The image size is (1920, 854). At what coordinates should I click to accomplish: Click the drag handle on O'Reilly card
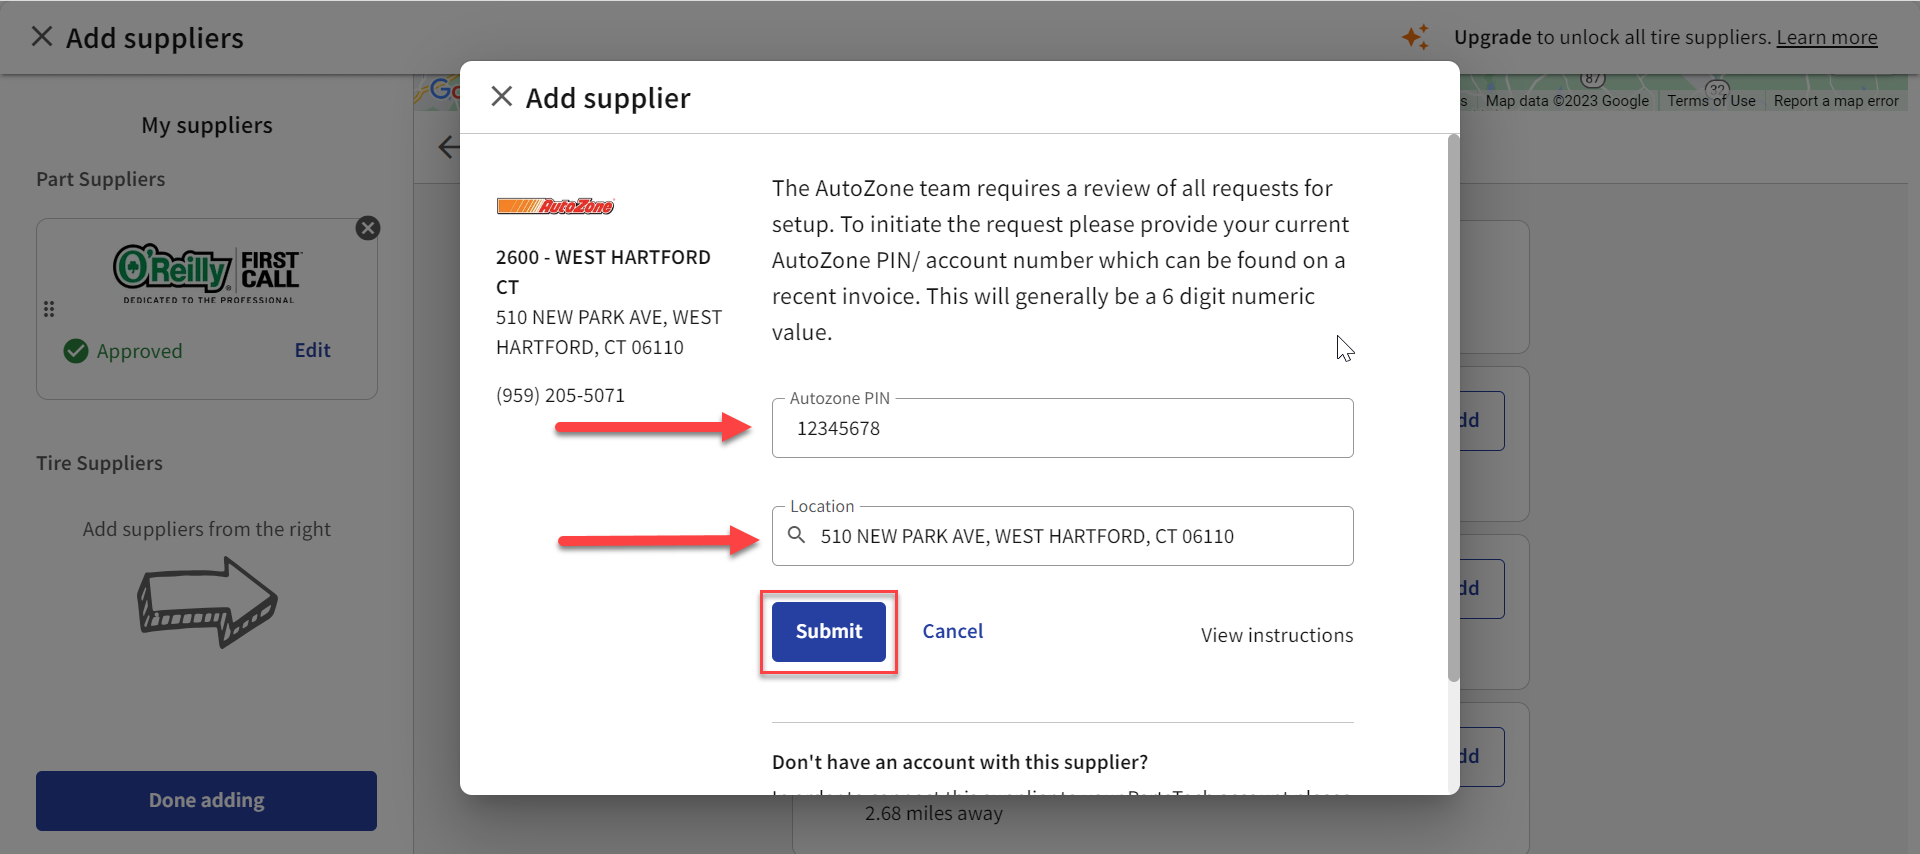49,309
